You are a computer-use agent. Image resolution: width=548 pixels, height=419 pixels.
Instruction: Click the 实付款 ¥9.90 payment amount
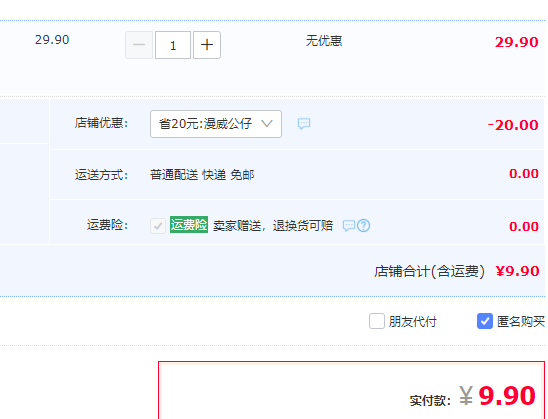pyautogui.click(x=497, y=396)
